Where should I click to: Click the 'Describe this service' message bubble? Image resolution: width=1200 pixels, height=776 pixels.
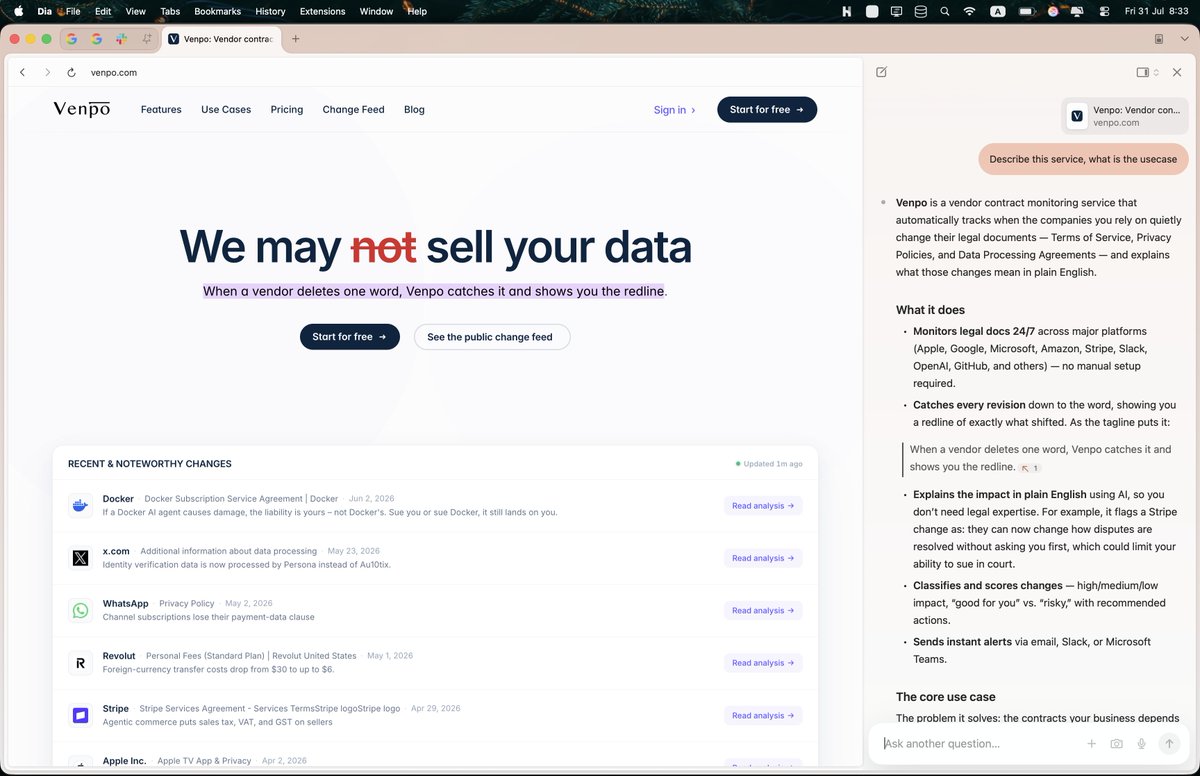1083,159
